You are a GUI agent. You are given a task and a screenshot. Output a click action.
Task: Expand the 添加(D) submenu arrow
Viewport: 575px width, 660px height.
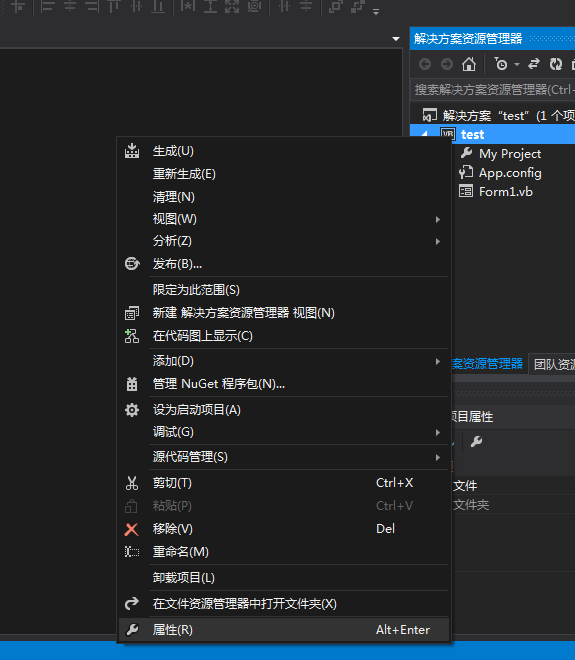click(x=438, y=362)
